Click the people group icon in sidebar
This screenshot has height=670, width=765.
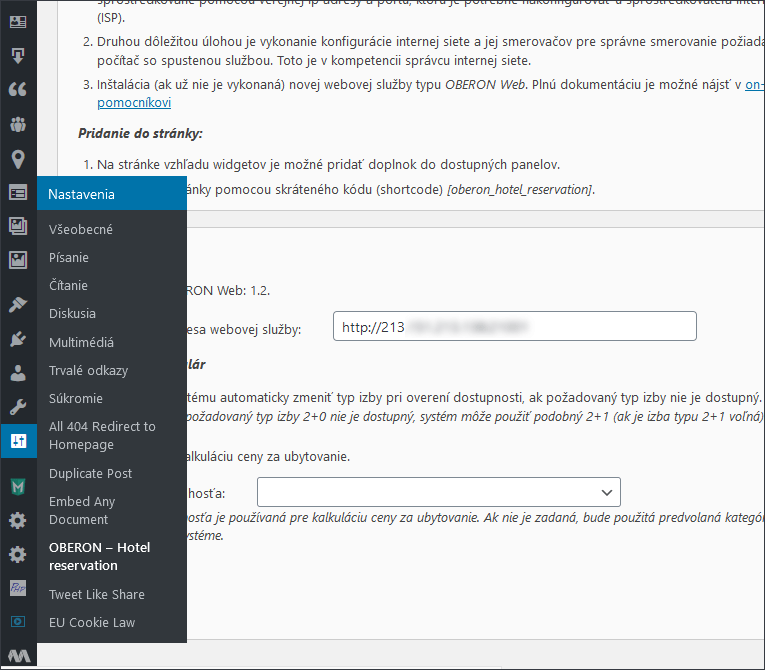[x=18, y=124]
